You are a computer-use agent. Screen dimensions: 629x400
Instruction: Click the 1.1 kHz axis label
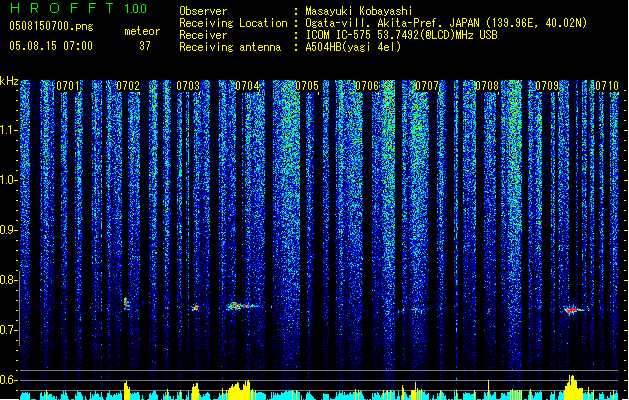click(x=9, y=130)
